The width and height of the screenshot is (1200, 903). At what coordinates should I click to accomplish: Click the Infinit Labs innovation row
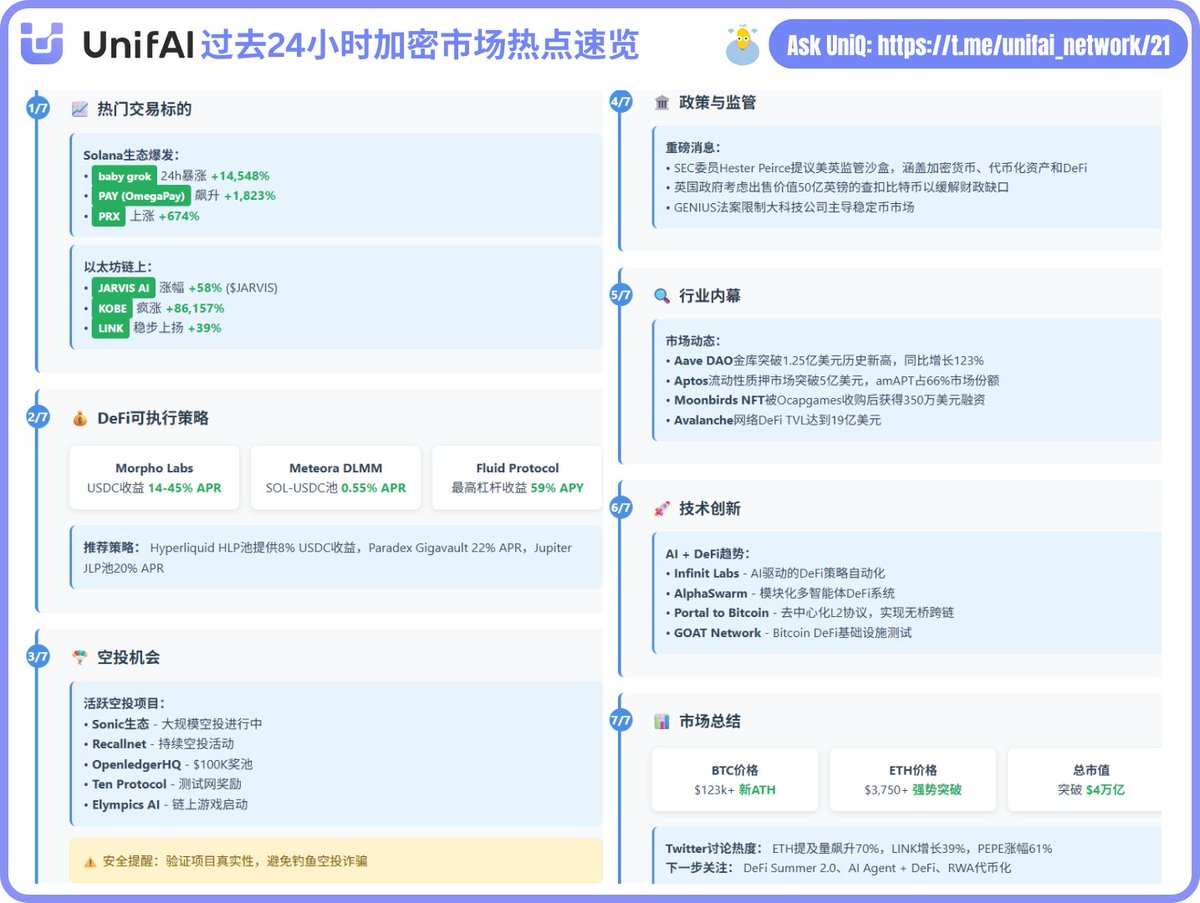pos(775,573)
